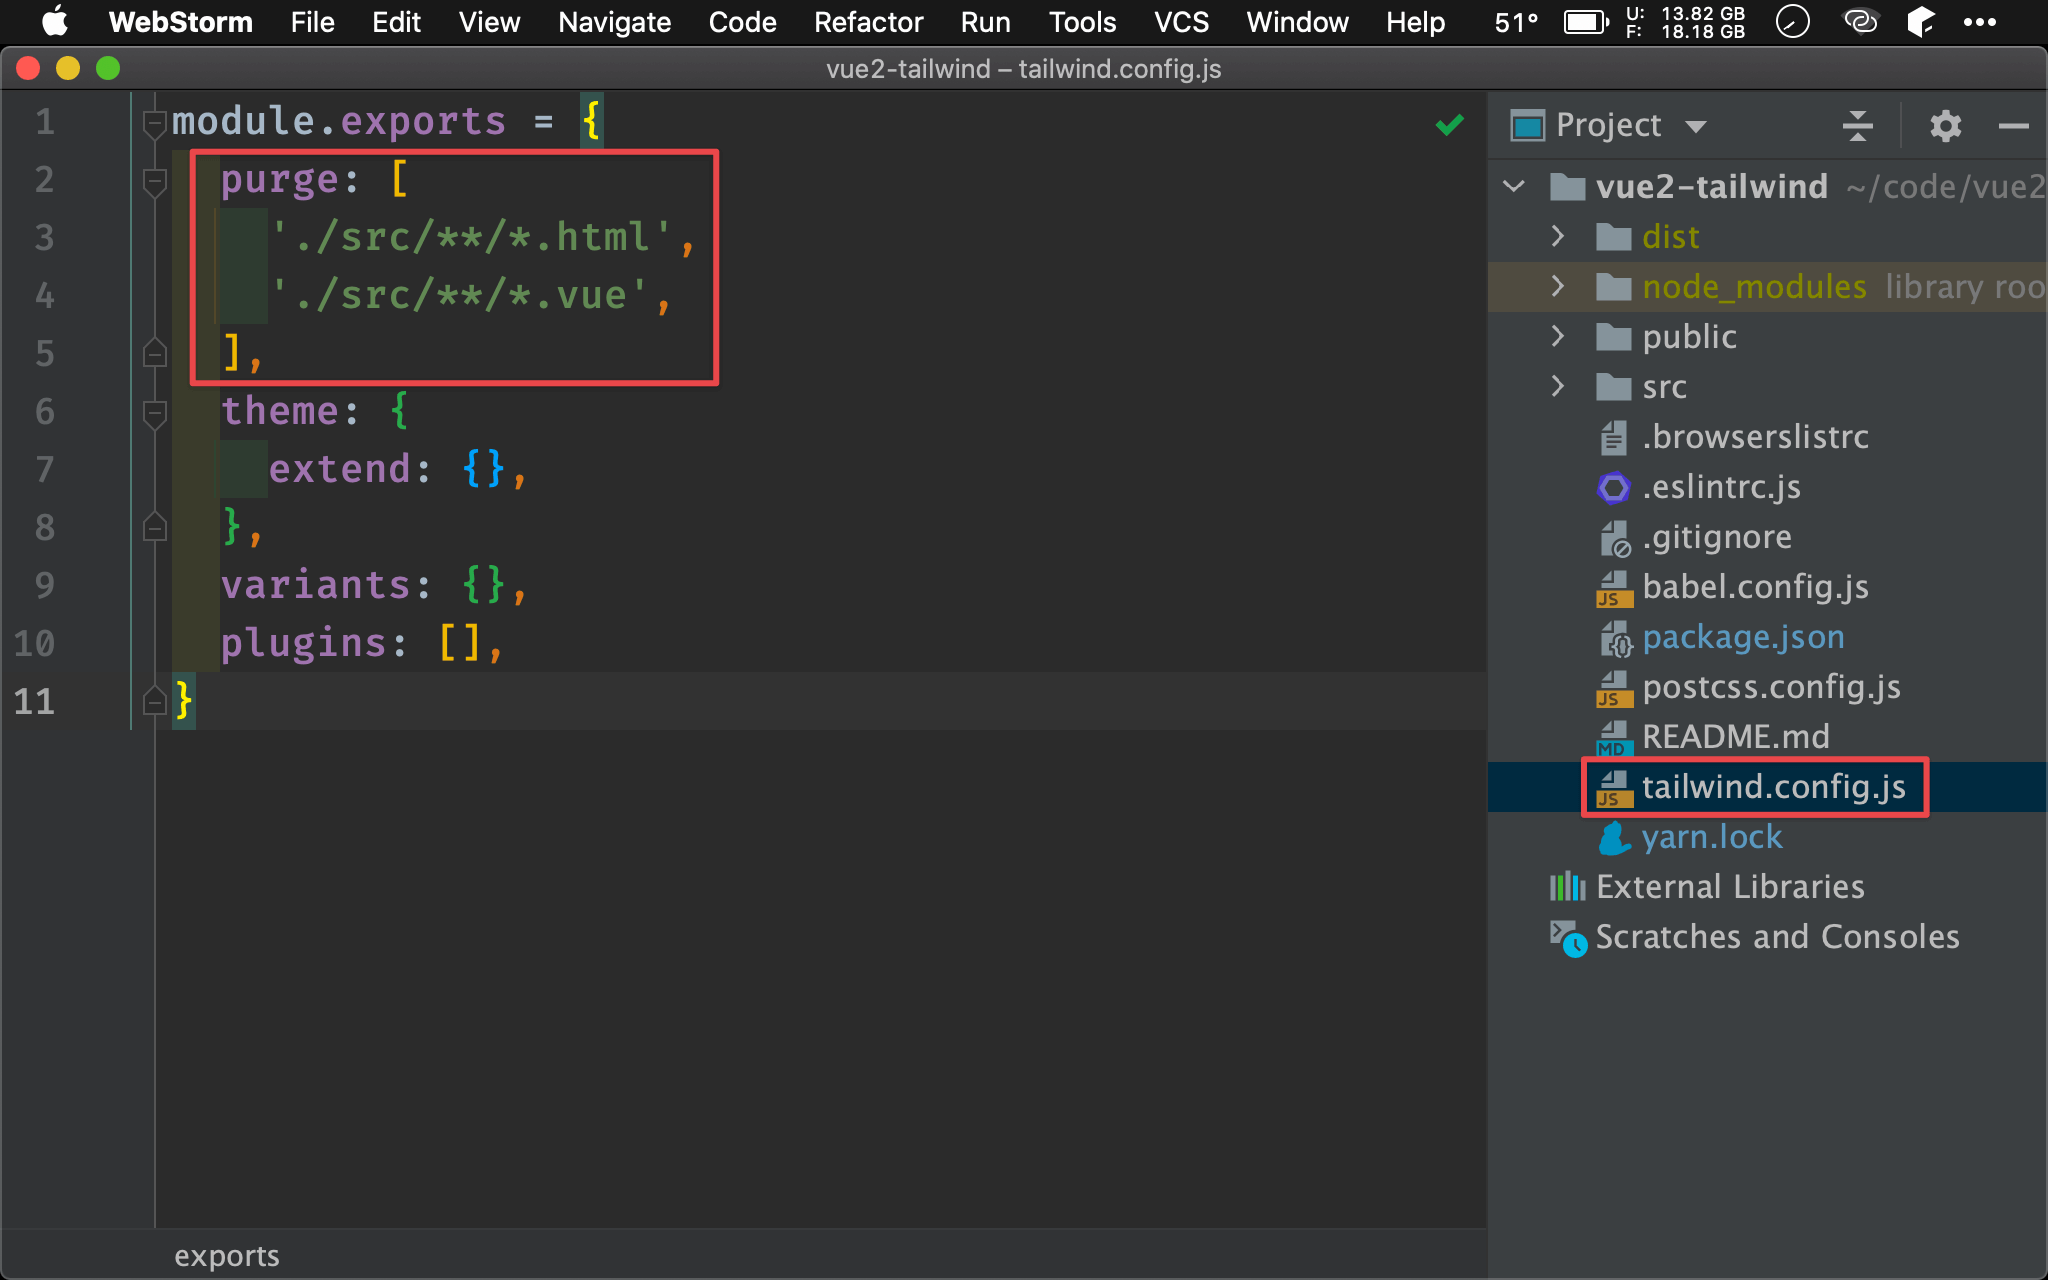Click fold end marker at line 8

coord(154,527)
